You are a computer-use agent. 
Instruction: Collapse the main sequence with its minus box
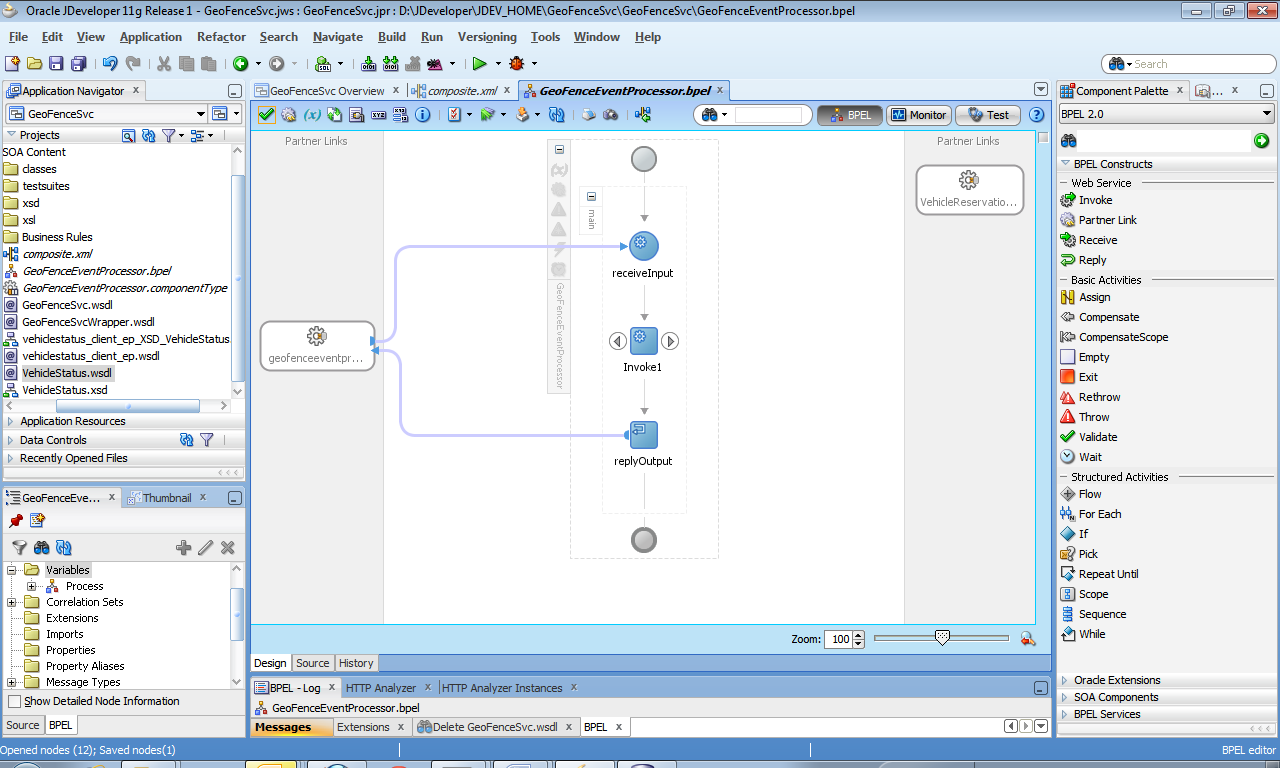[591, 197]
